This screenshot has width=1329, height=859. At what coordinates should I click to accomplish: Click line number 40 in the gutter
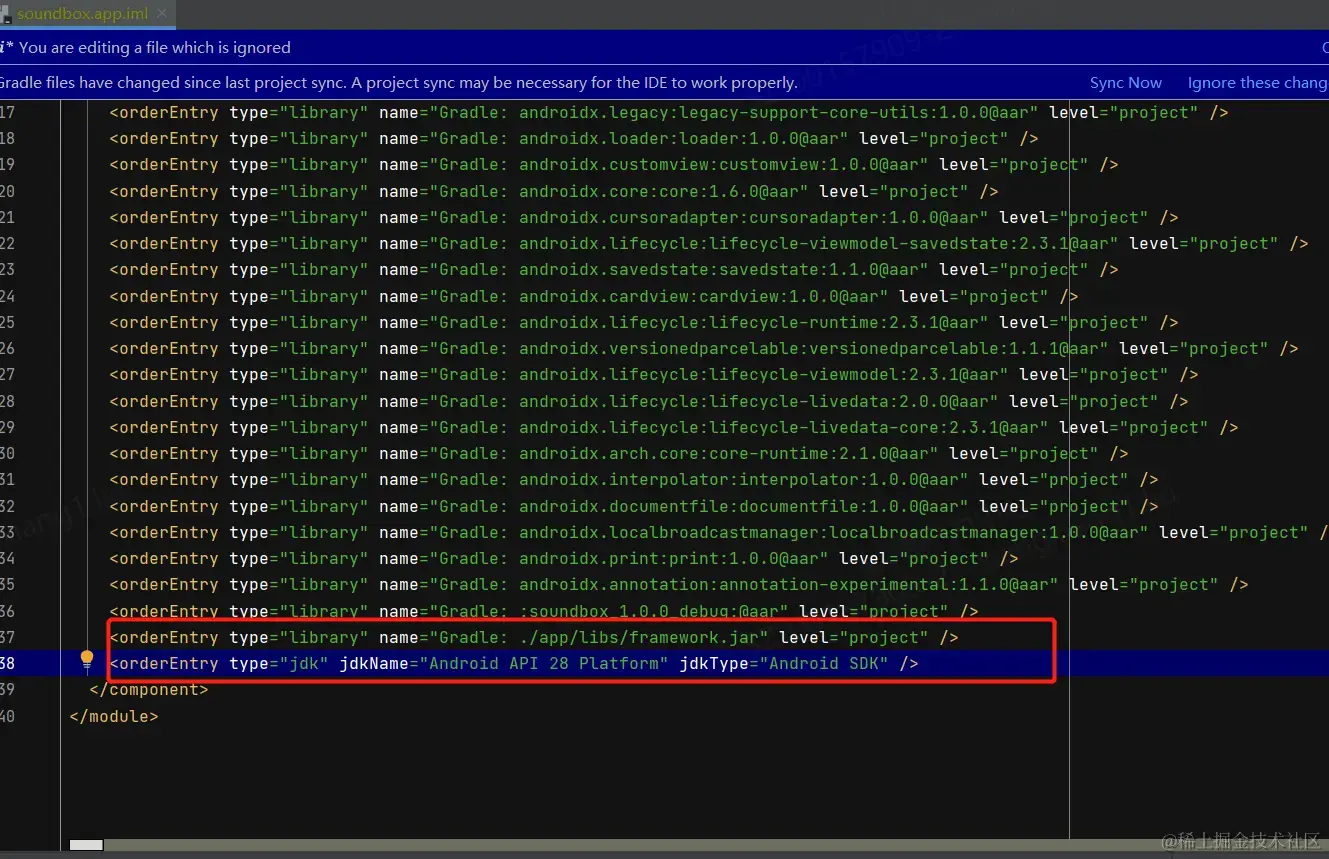7,716
